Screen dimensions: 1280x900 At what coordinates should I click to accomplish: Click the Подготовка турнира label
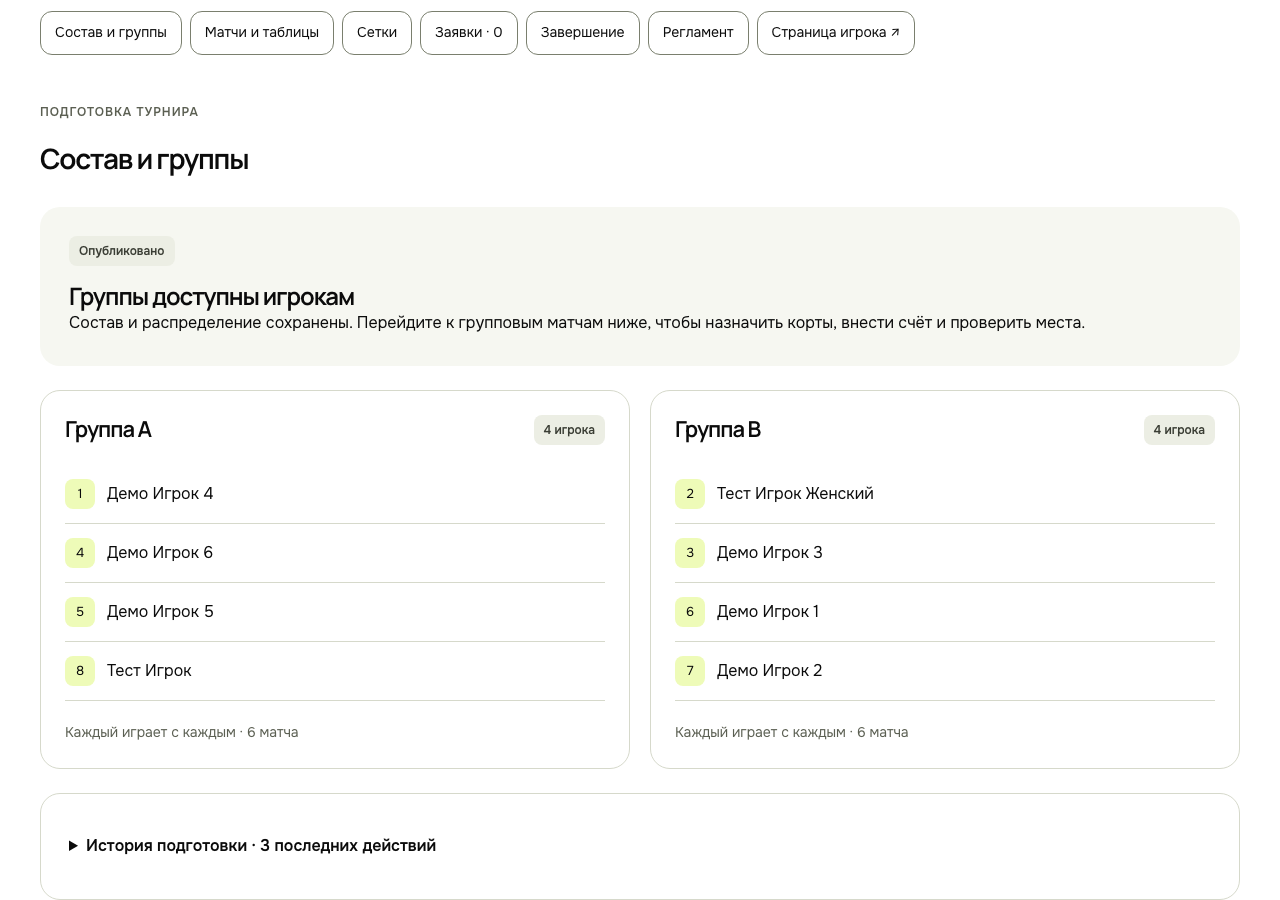pyautogui.click(x=119, y=112)
